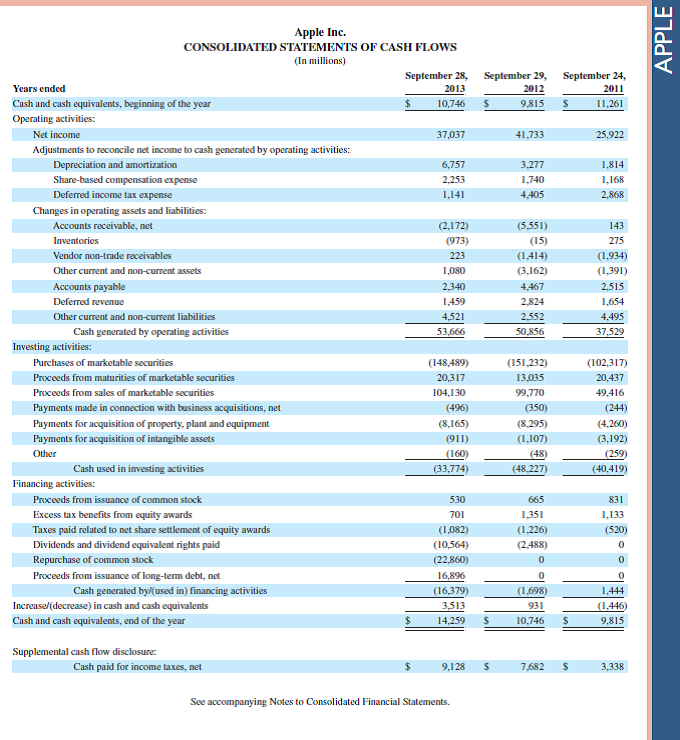Click 'Cash generated by/(used in) financing activities'
Viewport: 680px width, 740px height.
click(x=170, y=591)
